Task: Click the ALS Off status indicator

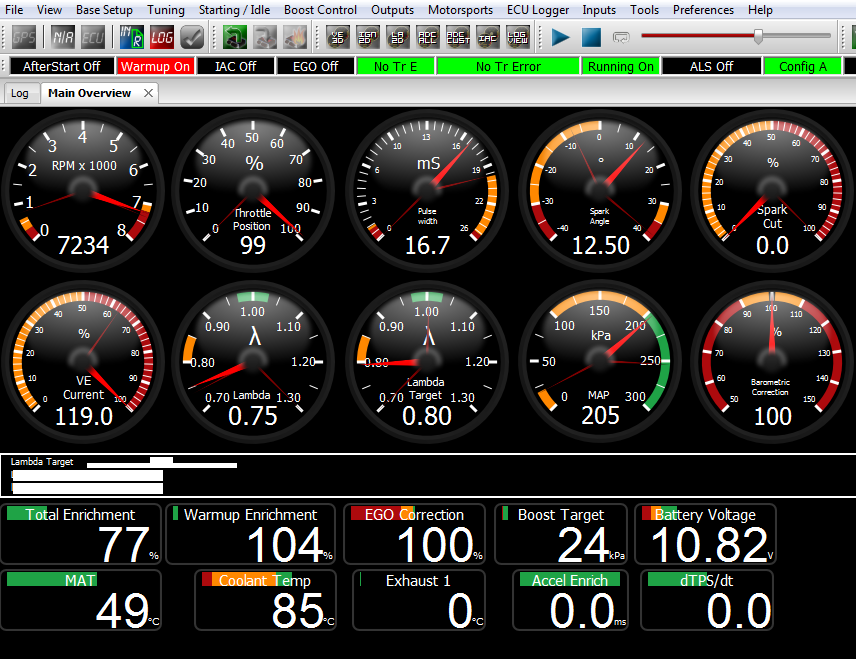Action: click(x=711, y=67)
